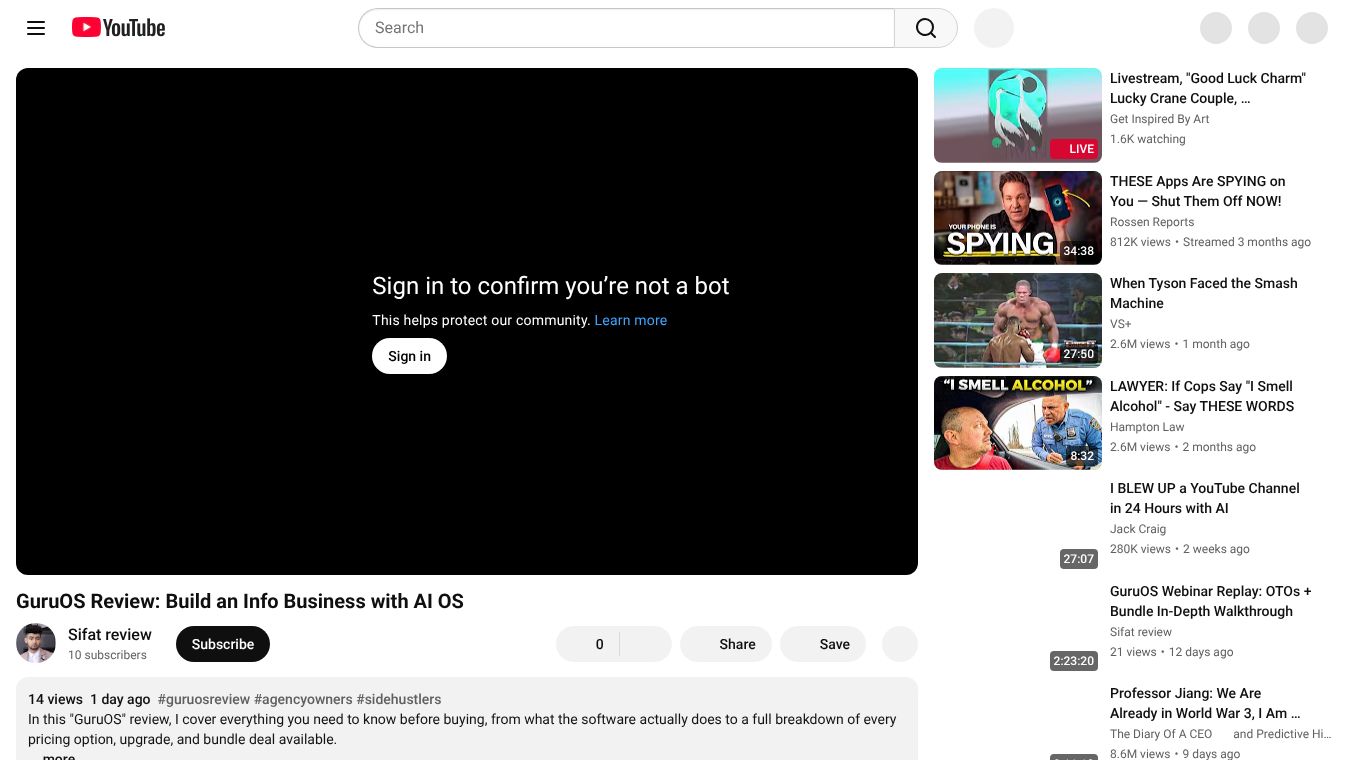Screen dimensions: 1352x760
Task: Open the 'I SMELL ALCOHOL' lawyer video thumbnail
Action: (x=1018, y=423)
